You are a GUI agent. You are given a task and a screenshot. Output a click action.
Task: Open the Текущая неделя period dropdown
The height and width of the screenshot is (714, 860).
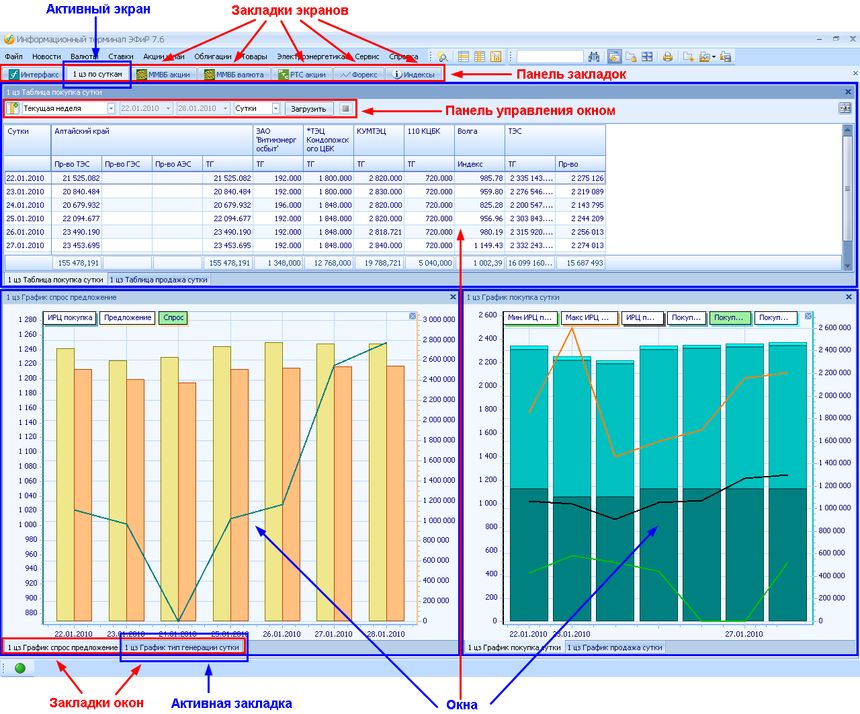coord(110,108)
